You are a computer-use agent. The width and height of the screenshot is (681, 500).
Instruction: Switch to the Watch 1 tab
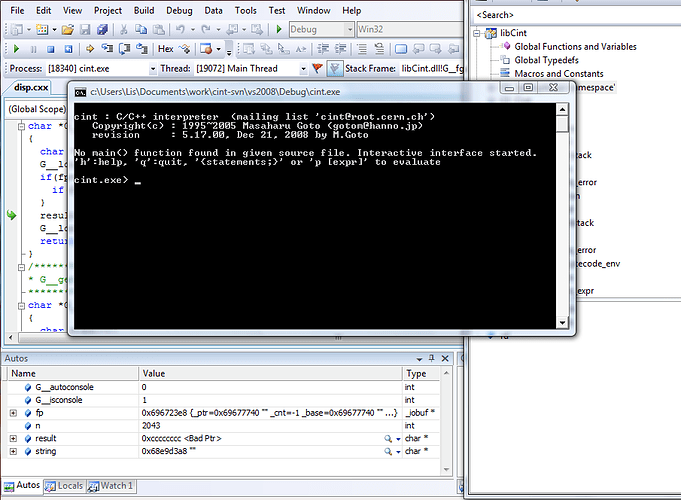click(x=111, y=486)
